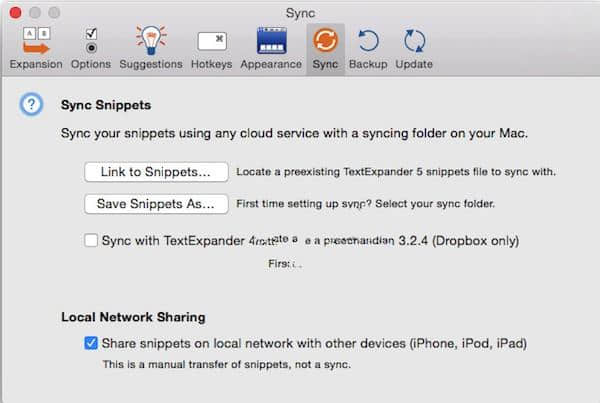Close the Sync preferences window
The width and height of the screenshot is (600, 403).
tap(14, 12)
